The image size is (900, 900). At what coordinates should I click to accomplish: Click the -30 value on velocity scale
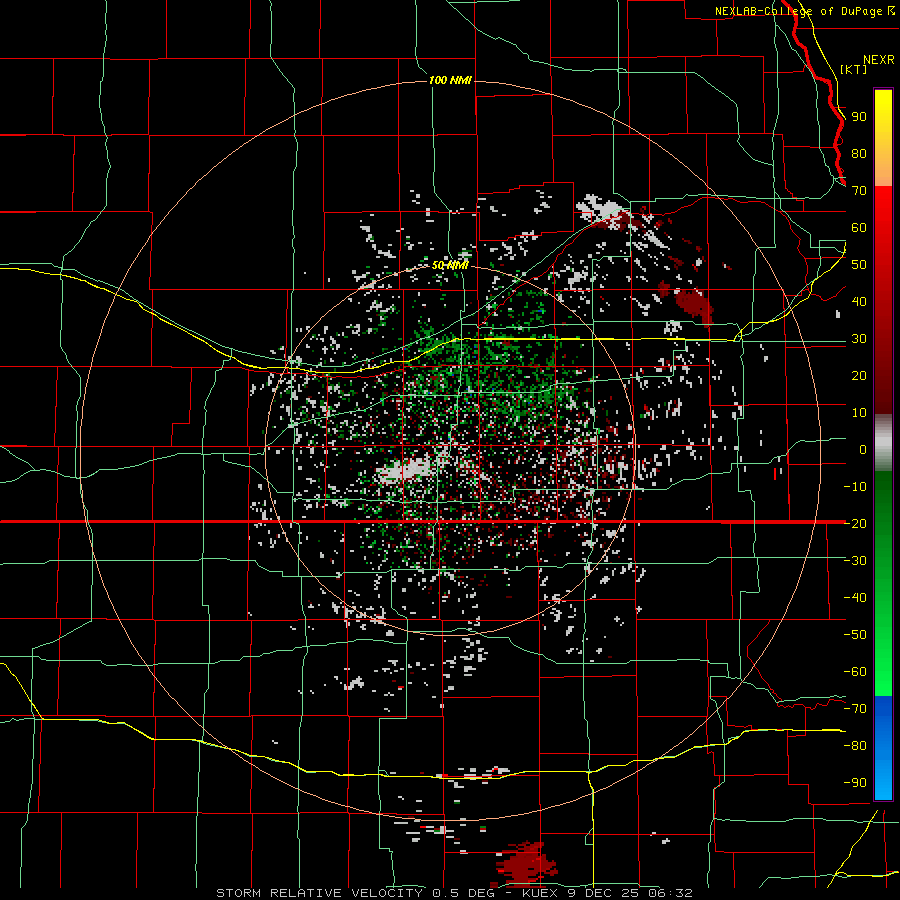click(855, 561)
